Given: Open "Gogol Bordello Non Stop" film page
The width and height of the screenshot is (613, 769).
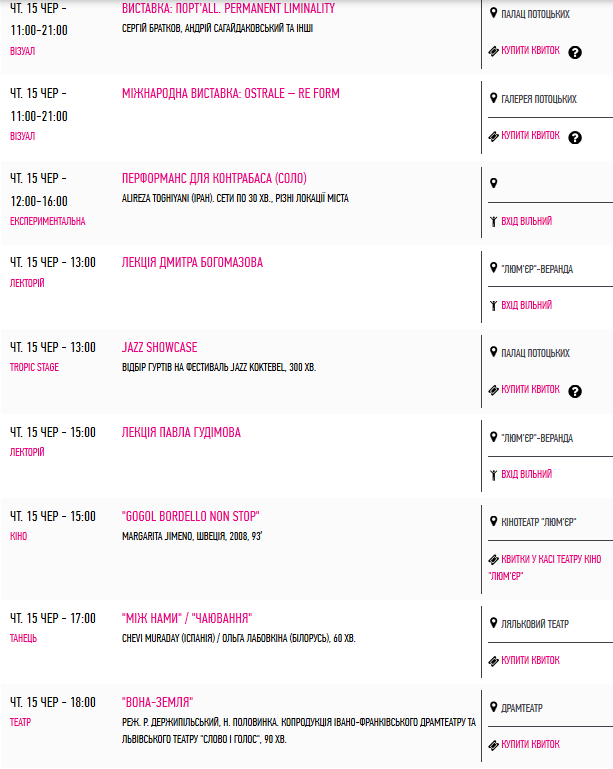Looking at the screenshot, I should (x=190, y=516).
